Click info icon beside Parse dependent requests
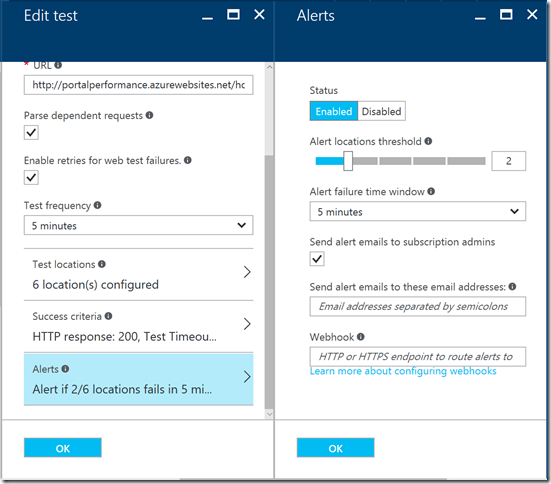This screenshot has height=484, width=551. tap(149, 115)
